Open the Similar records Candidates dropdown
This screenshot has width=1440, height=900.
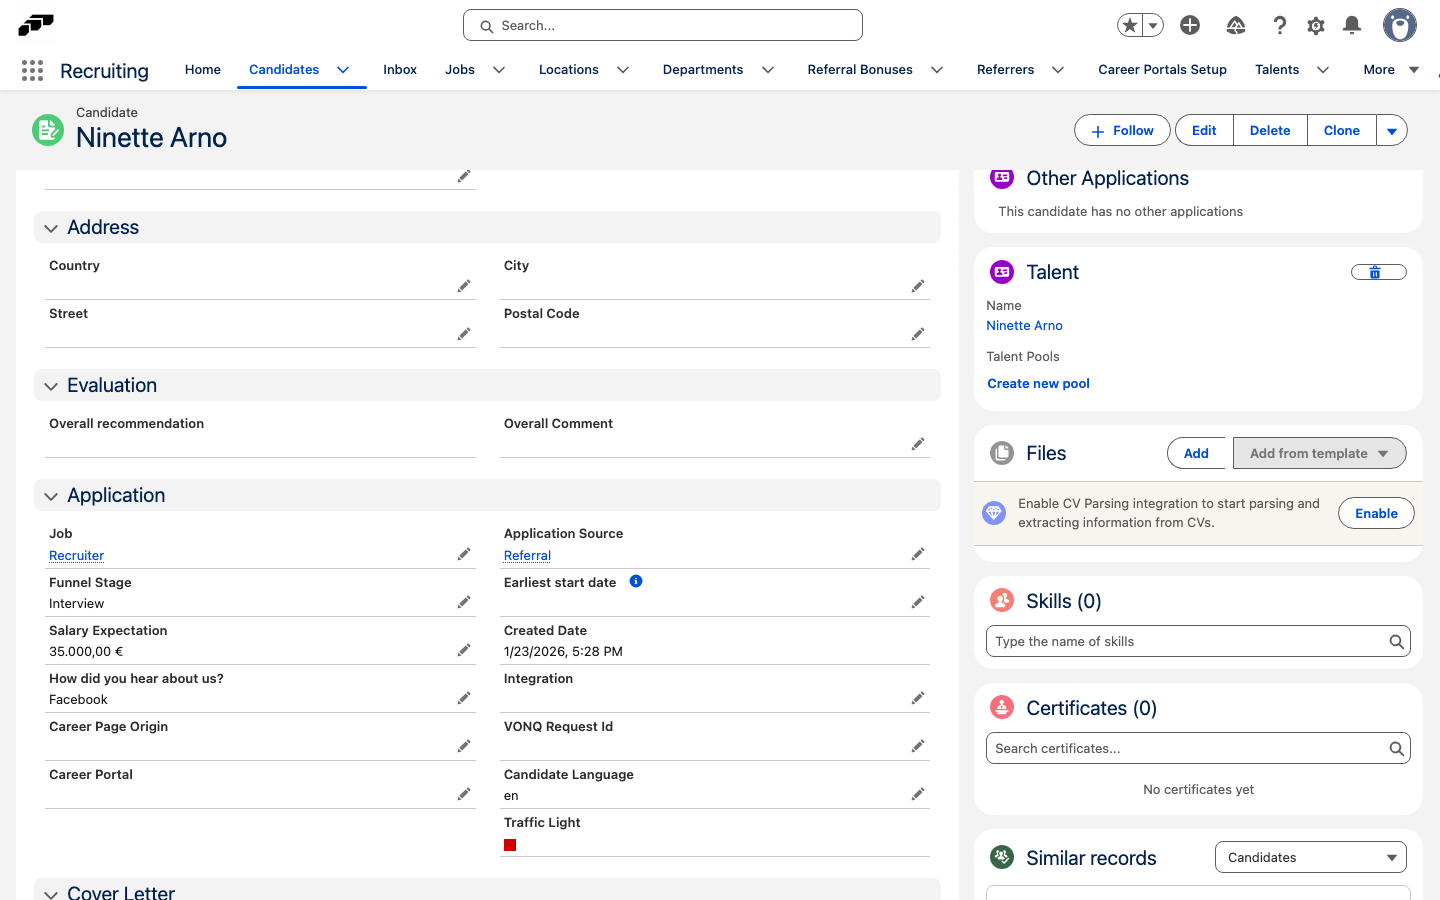[1311, 857]
